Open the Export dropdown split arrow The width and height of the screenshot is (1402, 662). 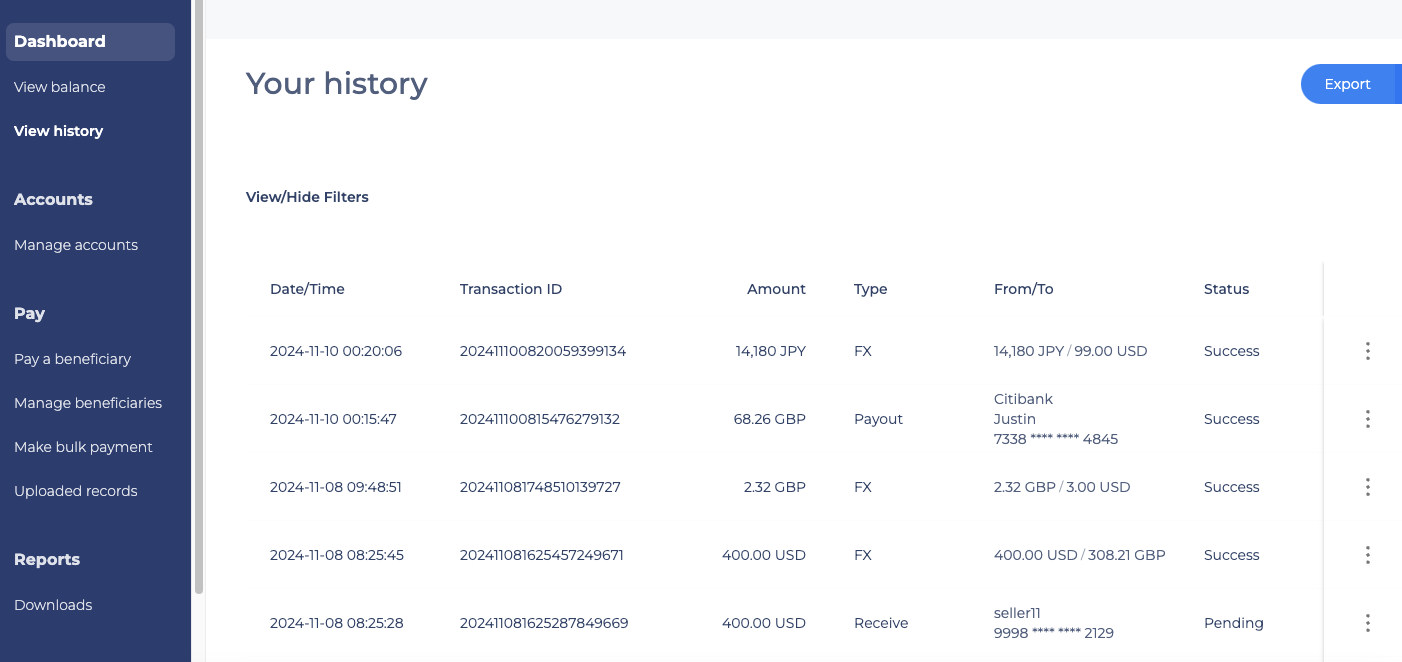coord(1398,84)
